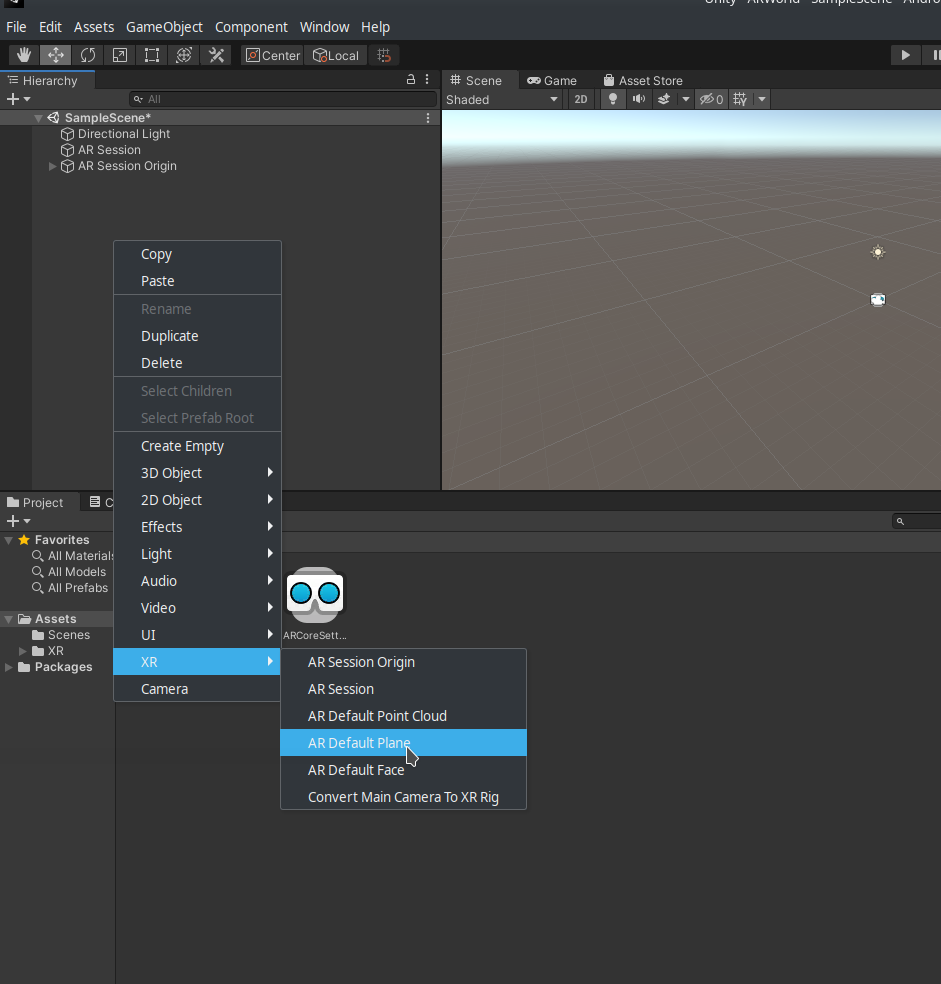Select the combined Transform tool
The width and height of the screenshot is (941, 984).
[184, 55]
